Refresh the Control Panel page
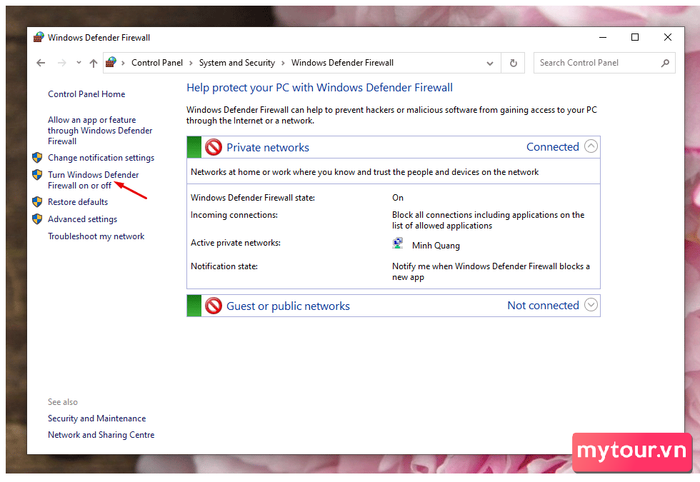This screenshot has width=700, height=482. (513, 63)
